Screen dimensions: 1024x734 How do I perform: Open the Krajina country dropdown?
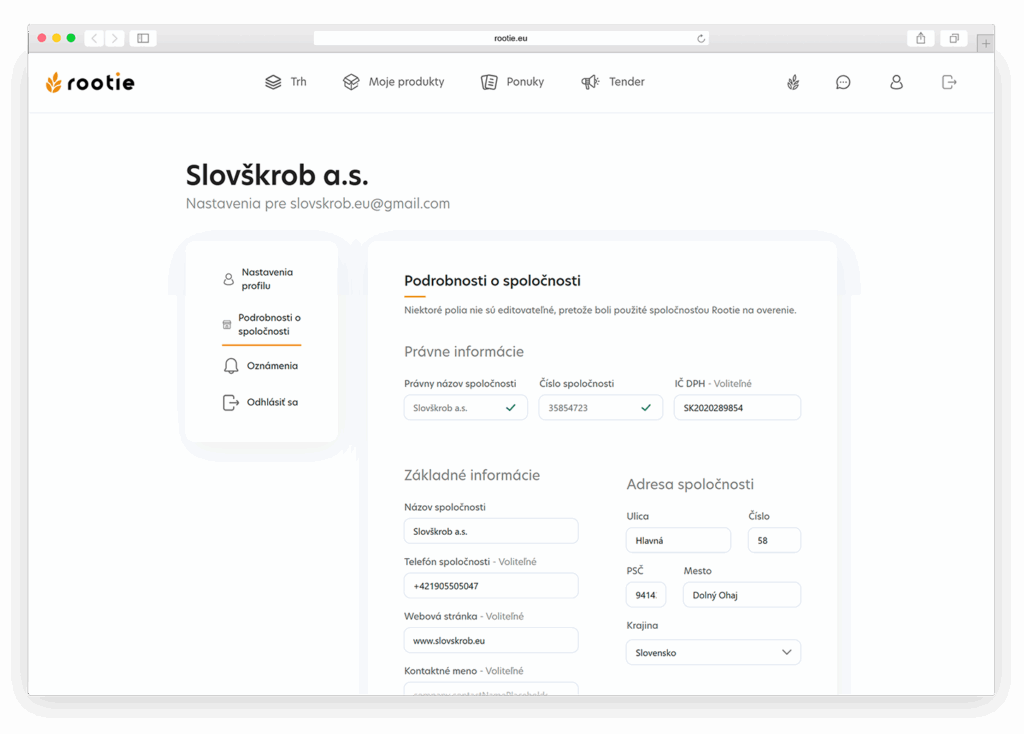coord(713,652)
